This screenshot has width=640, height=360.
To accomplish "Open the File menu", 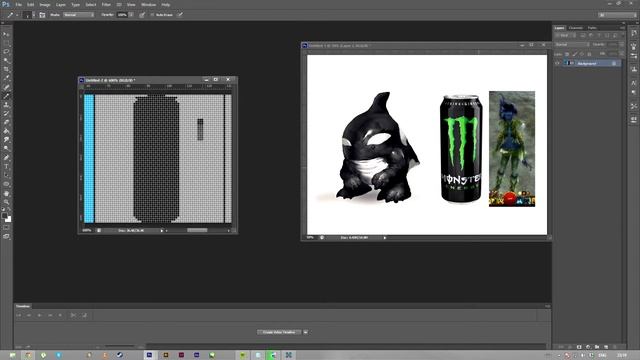I will pyautogui.click(x=18, y=4).
